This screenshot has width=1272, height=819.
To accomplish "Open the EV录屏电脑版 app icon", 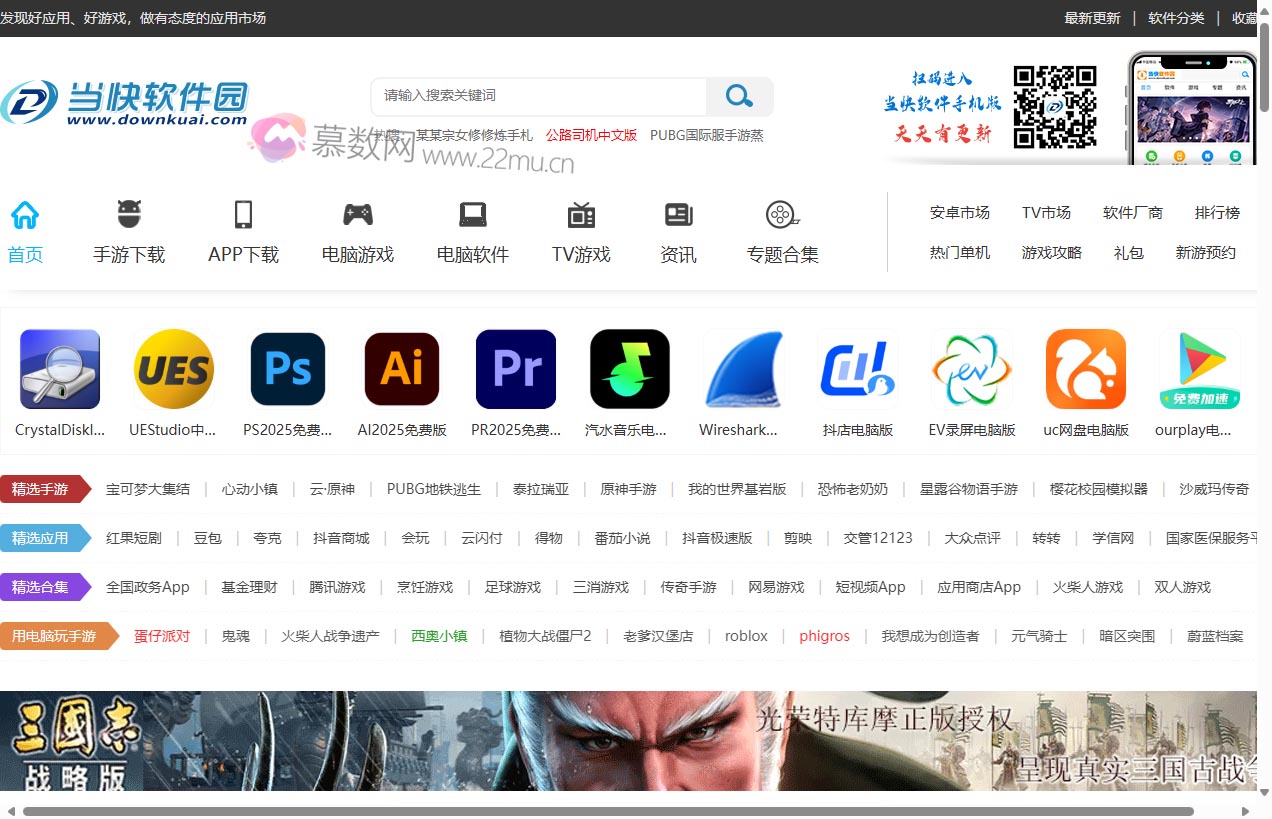I will (971, 369).
